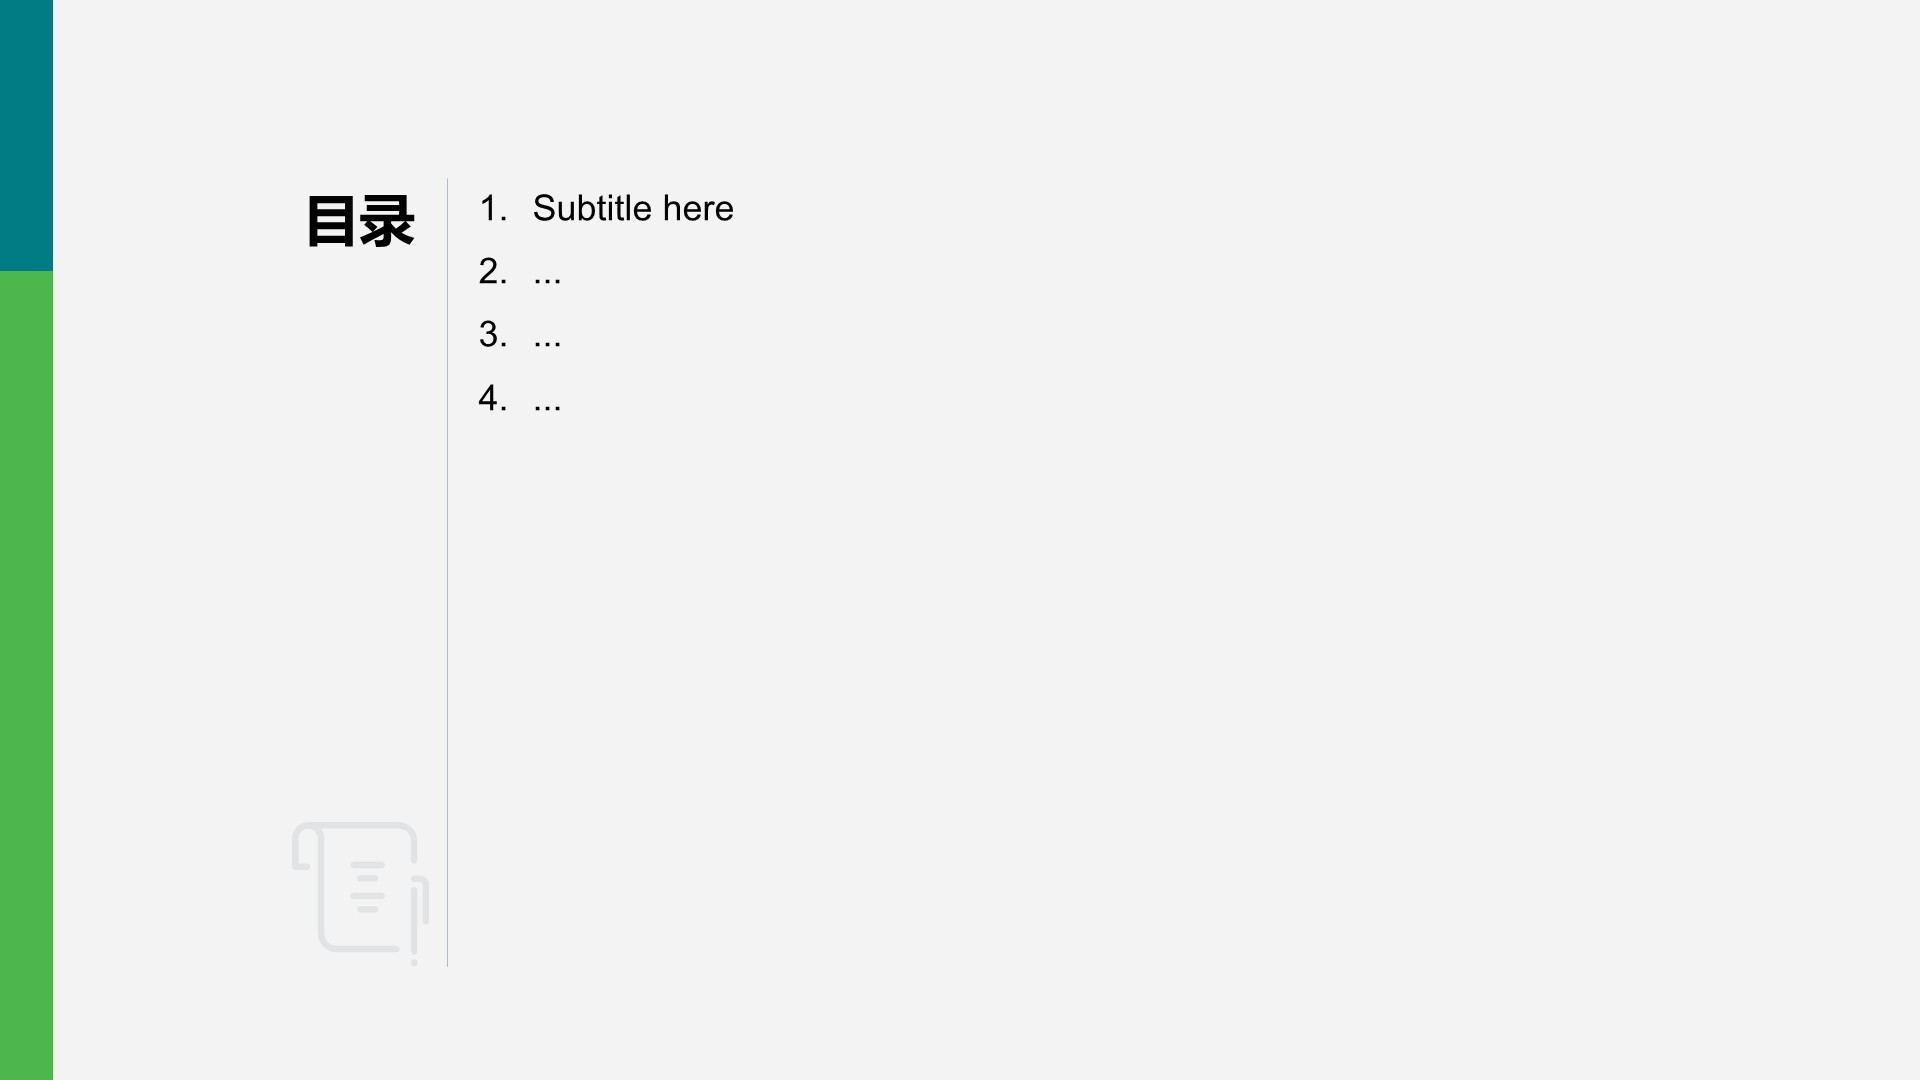
Task: Click the list number "3."
Action: [492, 334]
